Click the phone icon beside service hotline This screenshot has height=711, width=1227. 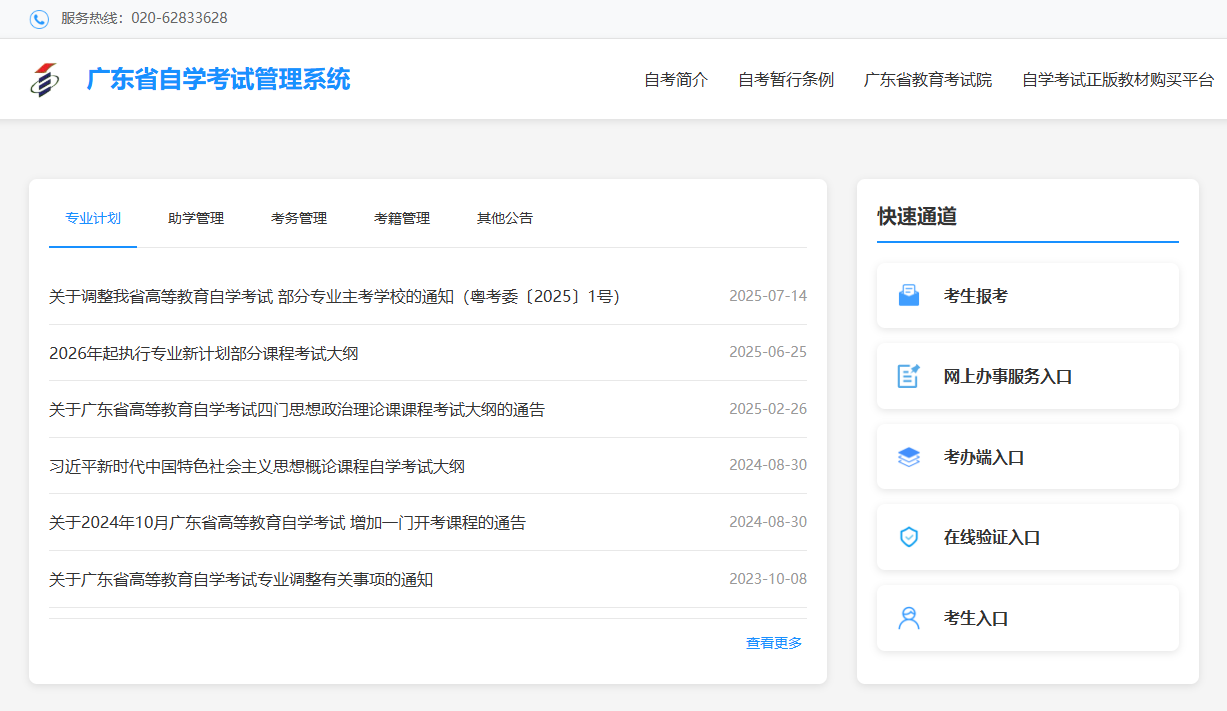[x=39, y=19]
